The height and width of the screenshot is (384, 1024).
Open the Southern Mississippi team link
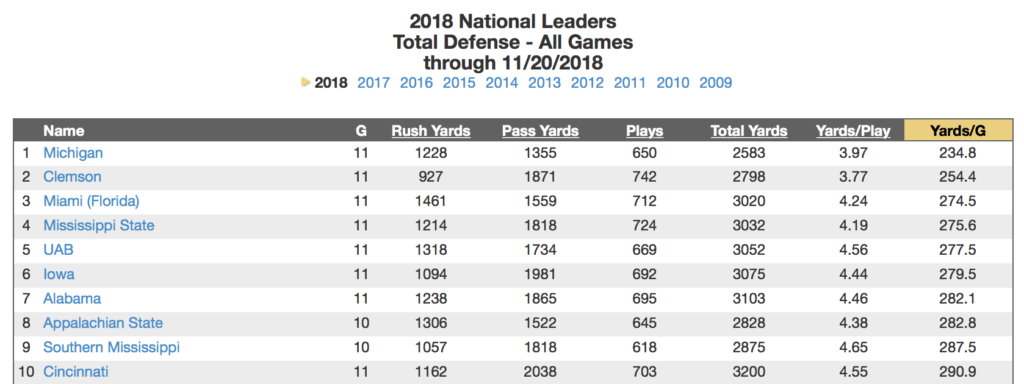pyautogui.click(x=112, y=347)
